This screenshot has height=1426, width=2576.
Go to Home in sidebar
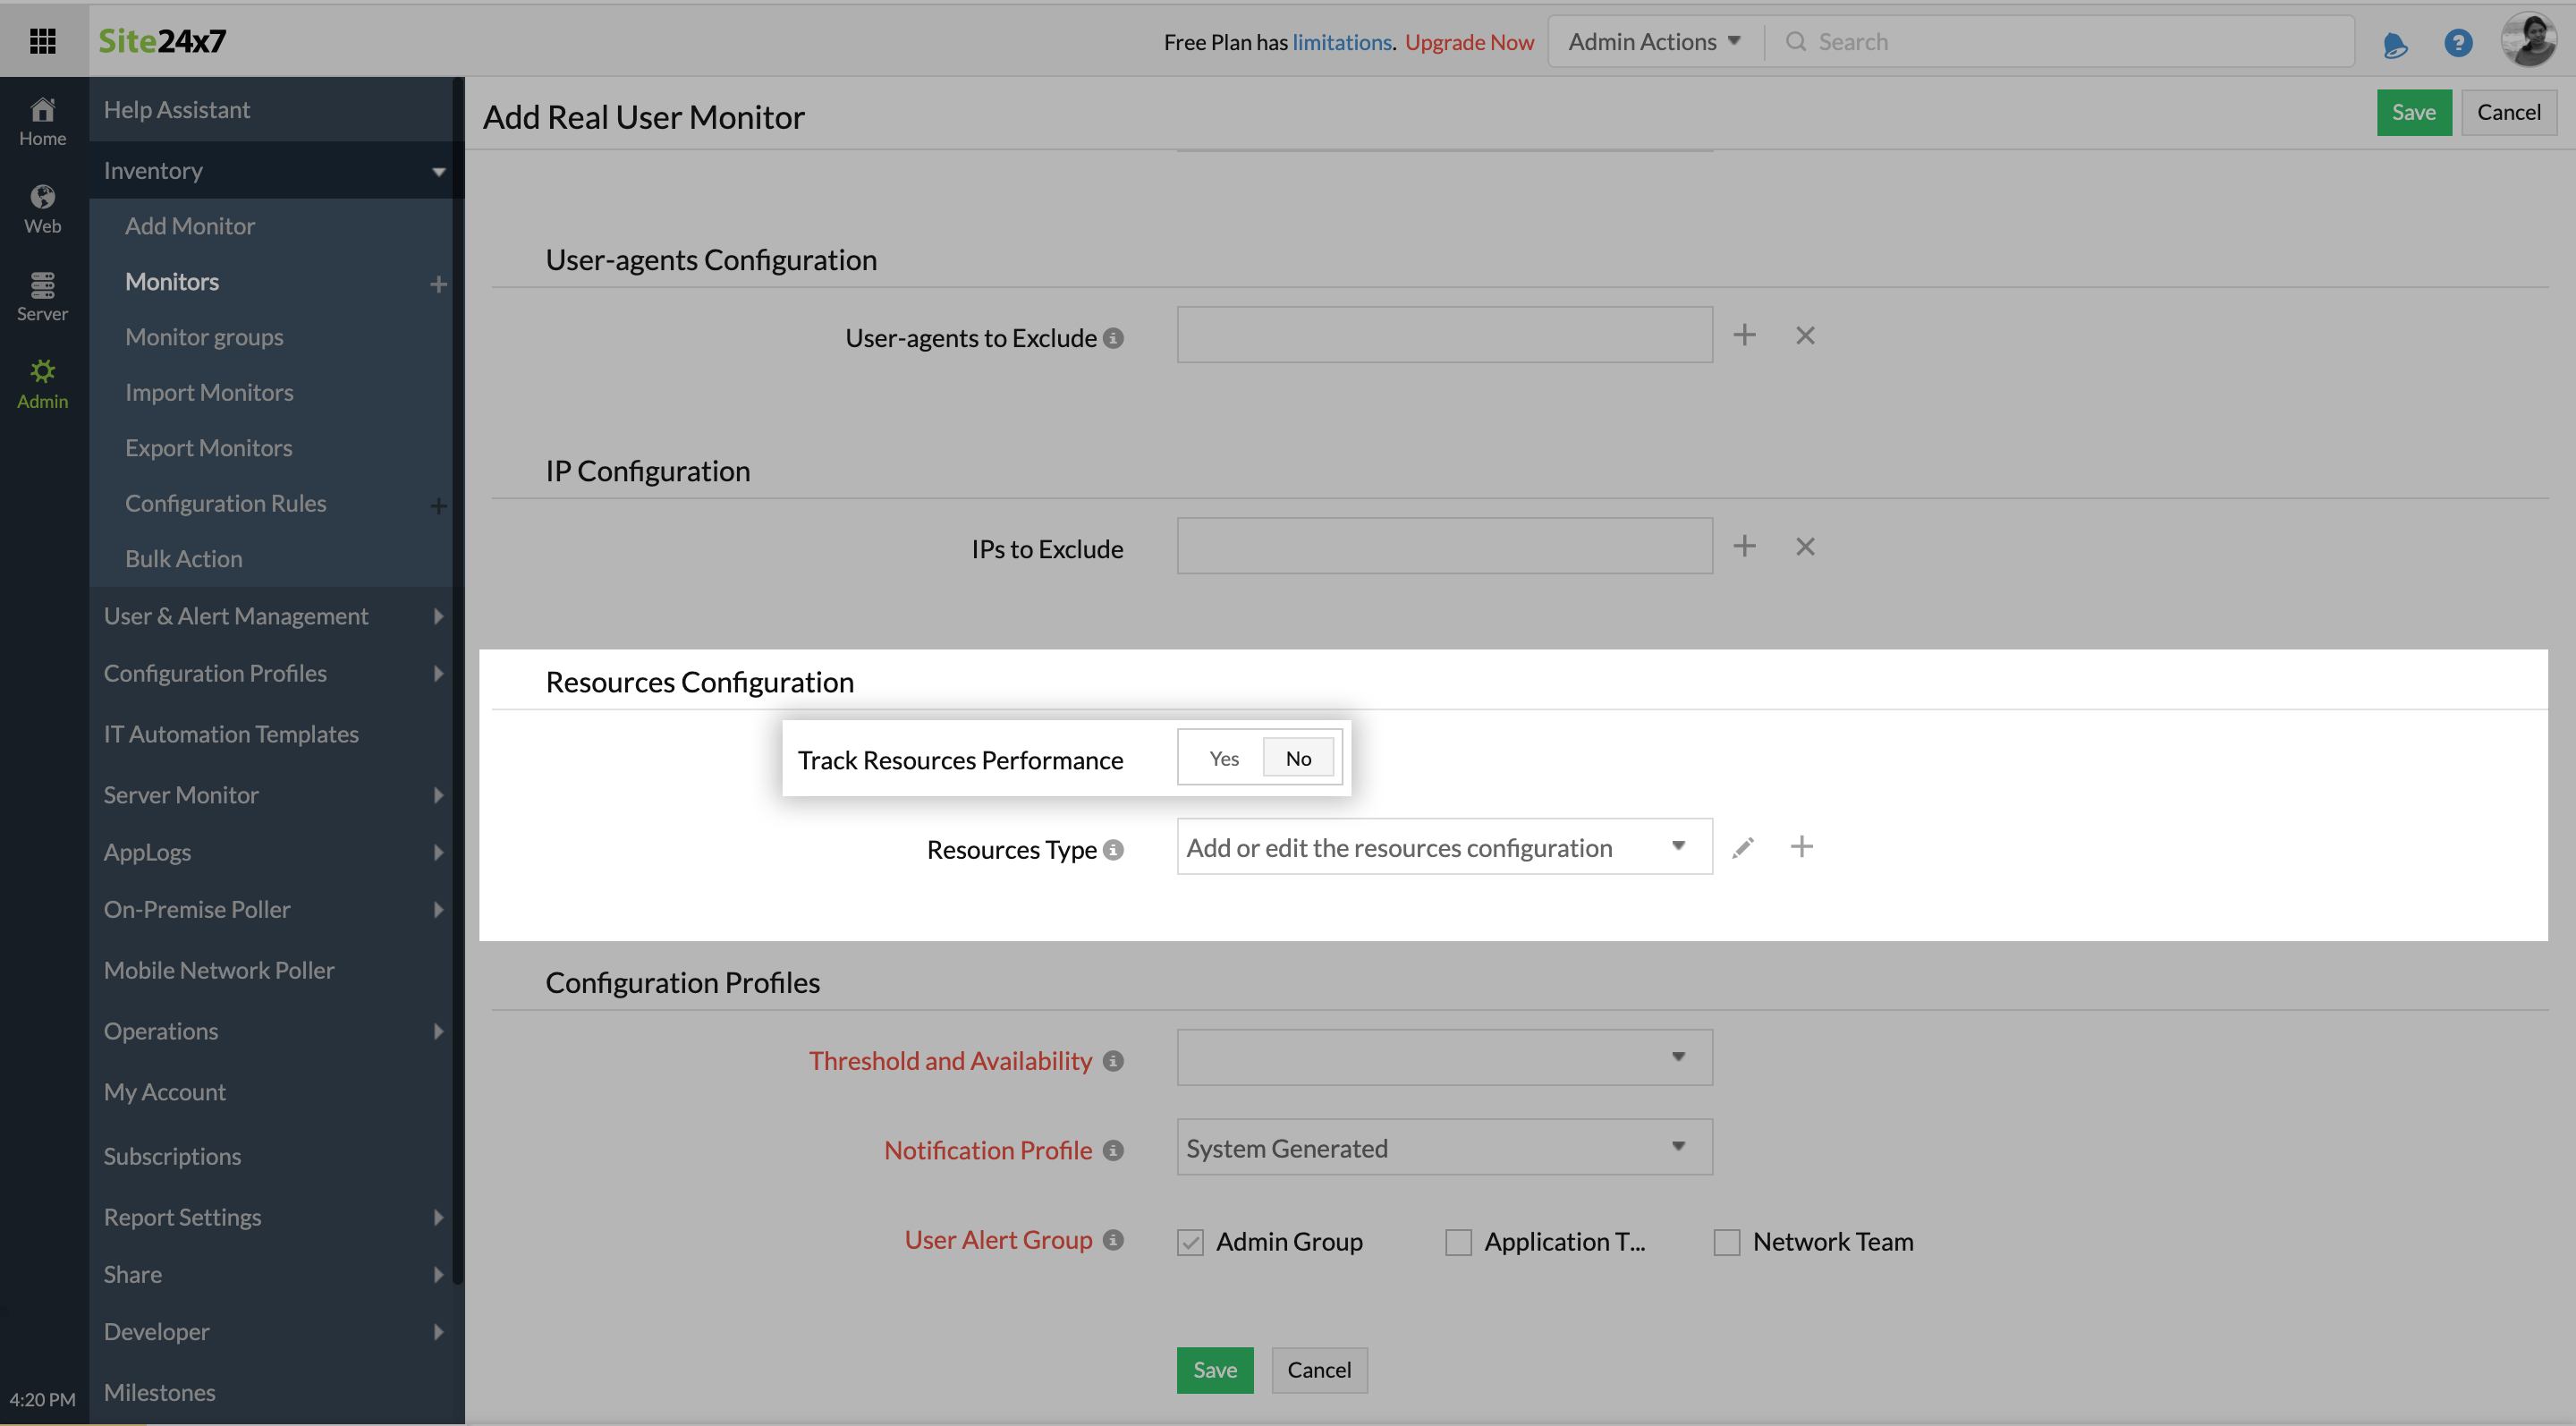click(42, 122)
